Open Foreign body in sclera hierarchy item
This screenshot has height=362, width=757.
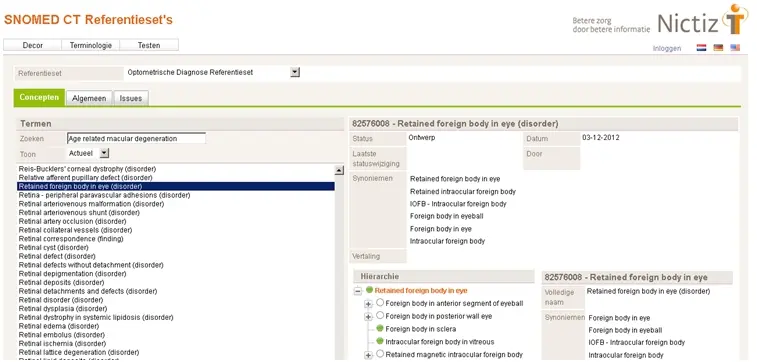tap(421, 329)
